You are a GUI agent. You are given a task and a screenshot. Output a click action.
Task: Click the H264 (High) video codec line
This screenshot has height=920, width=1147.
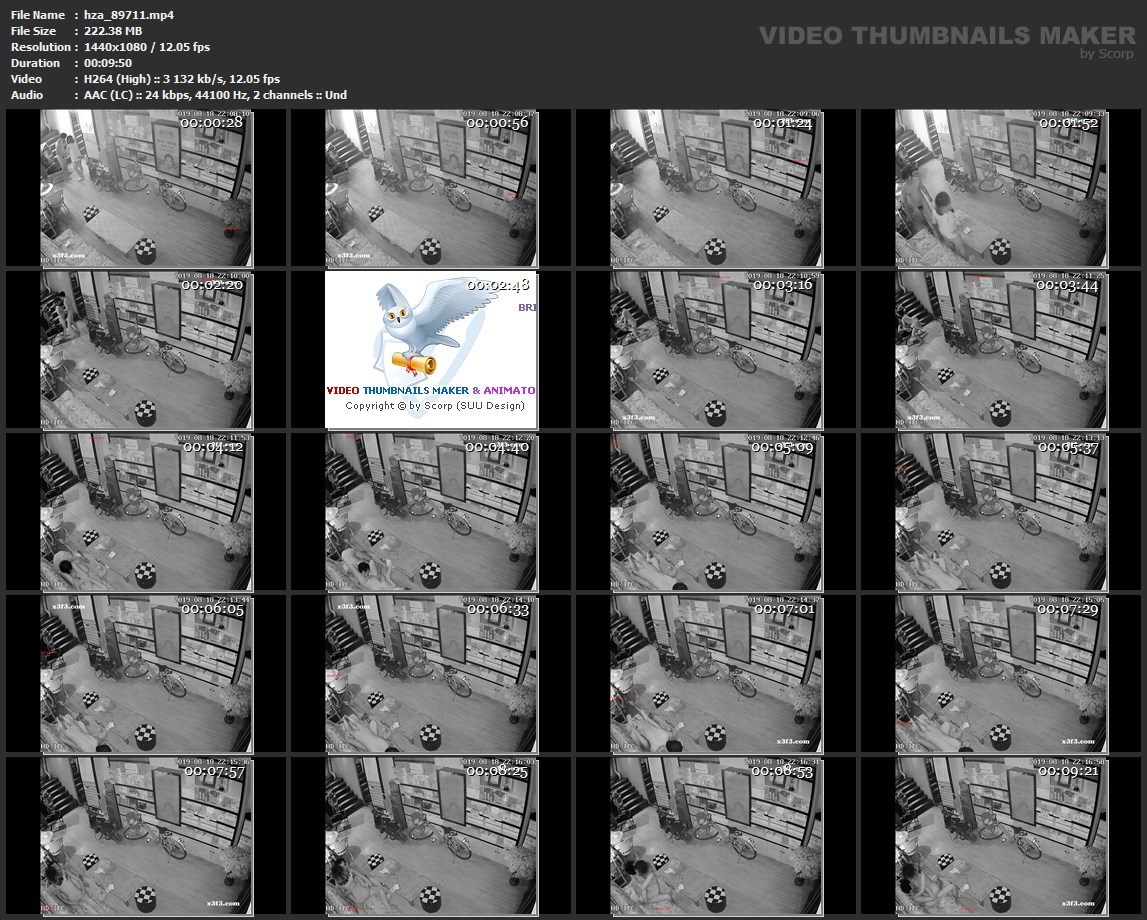coord(181,79)
